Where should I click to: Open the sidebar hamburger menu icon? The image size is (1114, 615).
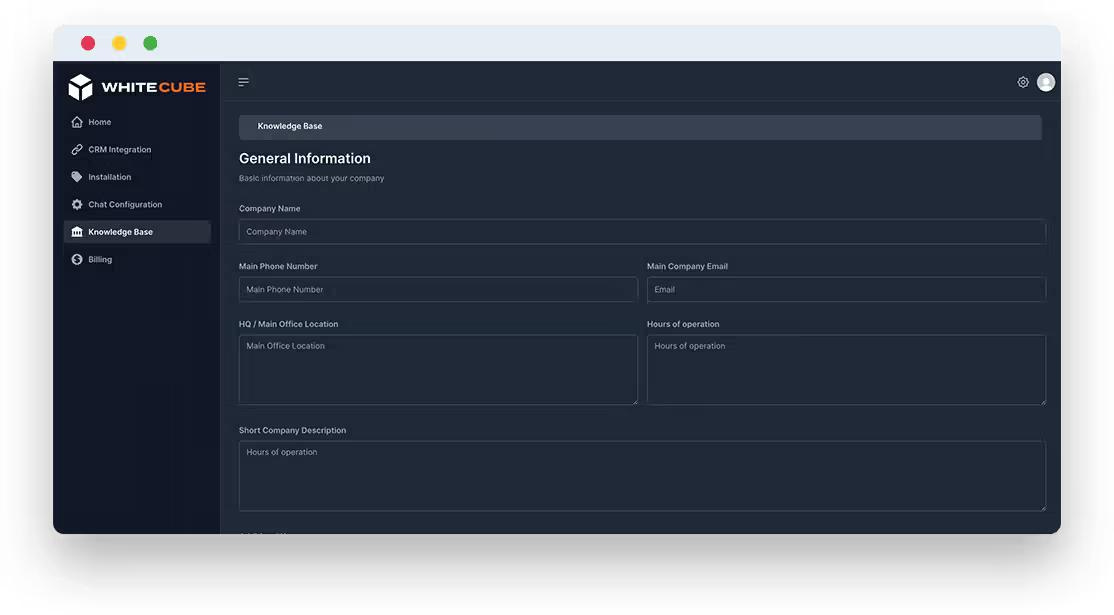[243, 81]
